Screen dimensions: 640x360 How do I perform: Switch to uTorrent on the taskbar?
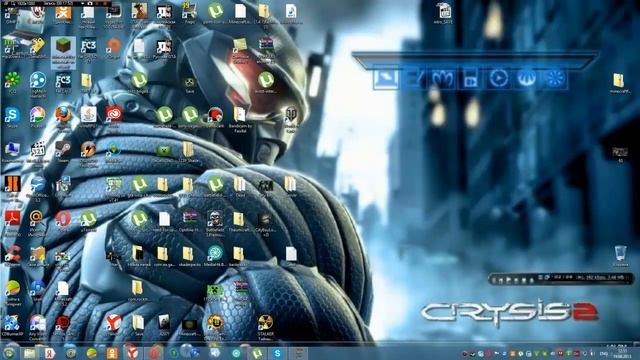(x=257, y=353)
